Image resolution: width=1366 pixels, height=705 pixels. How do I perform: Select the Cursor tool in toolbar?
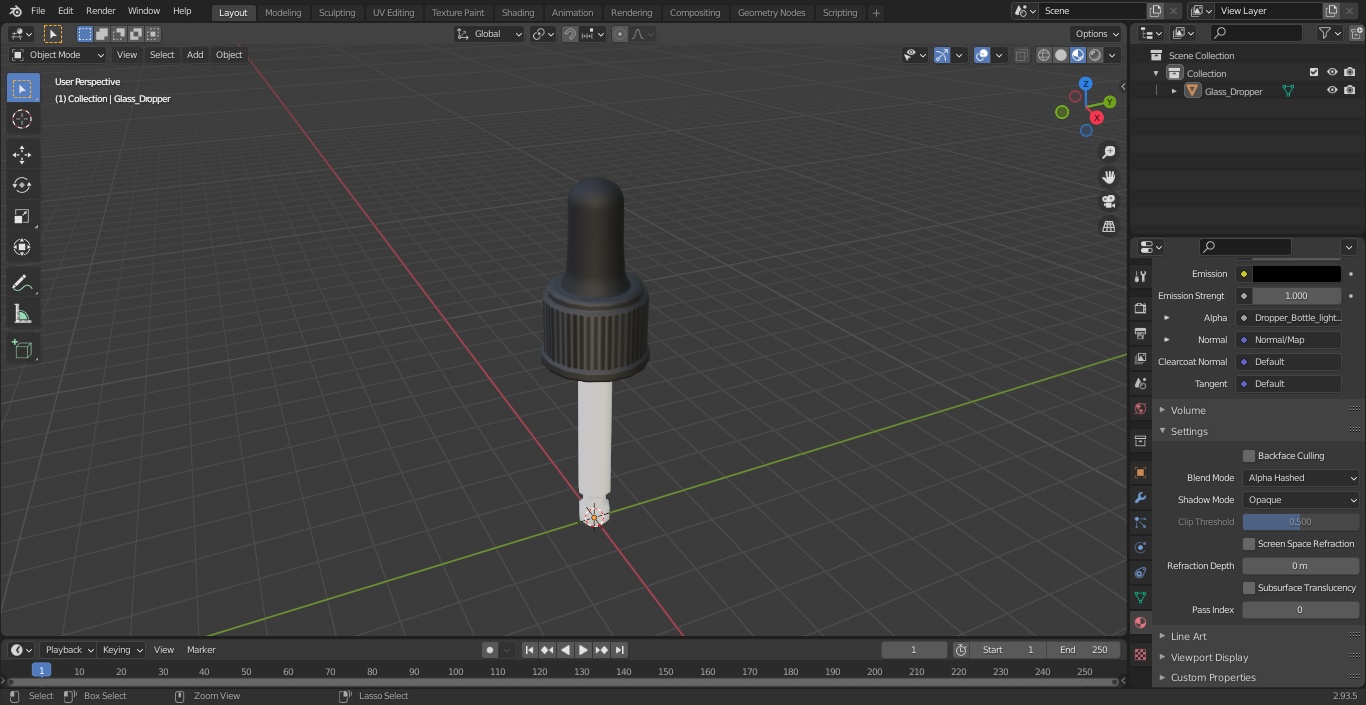(22, 119)
